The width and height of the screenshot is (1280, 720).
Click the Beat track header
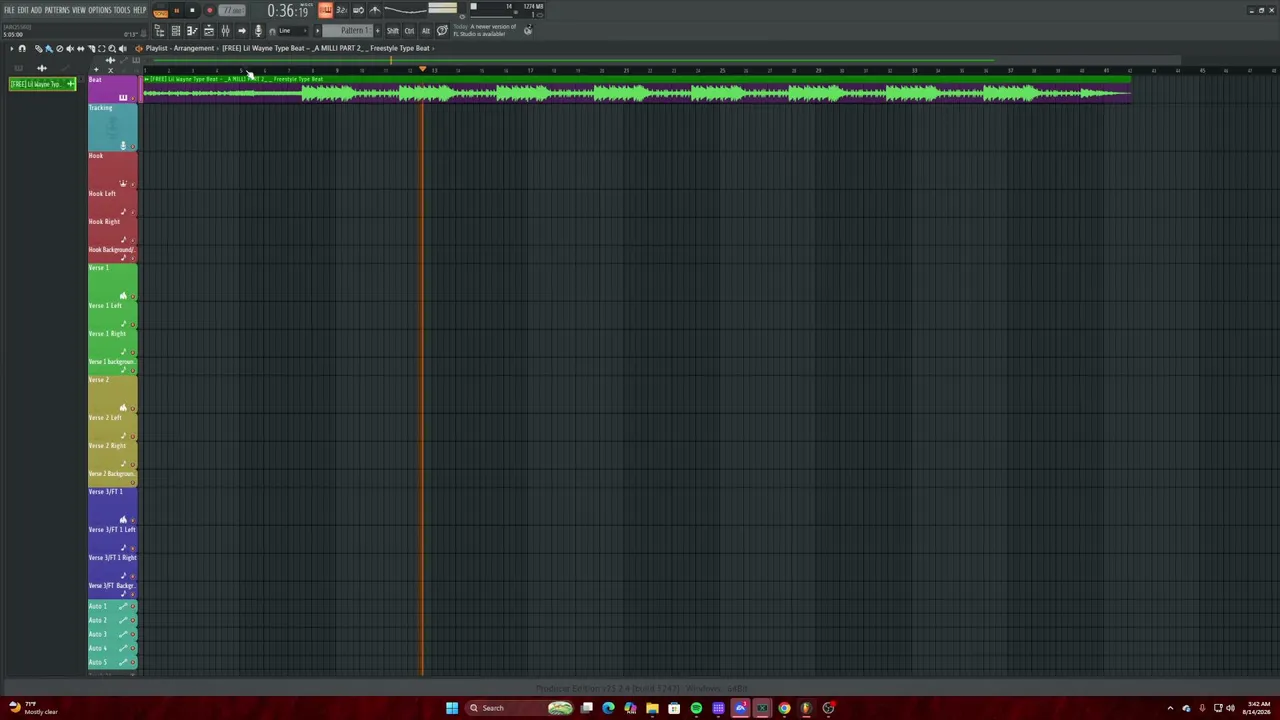coord(112,89)
